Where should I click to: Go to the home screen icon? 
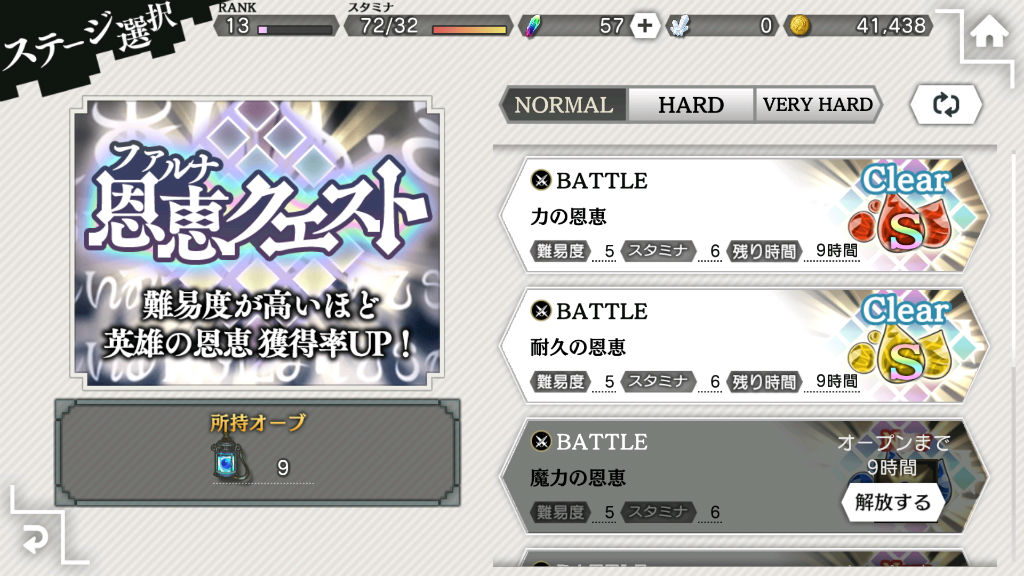989,32
